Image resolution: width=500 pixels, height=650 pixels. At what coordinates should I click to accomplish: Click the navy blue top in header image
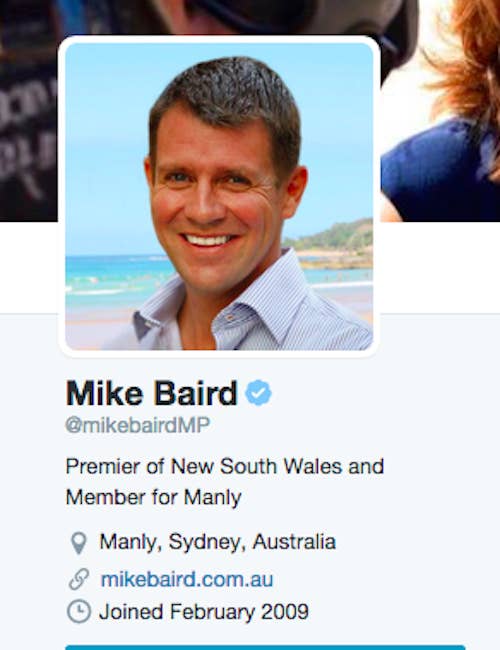pos(439,172)
